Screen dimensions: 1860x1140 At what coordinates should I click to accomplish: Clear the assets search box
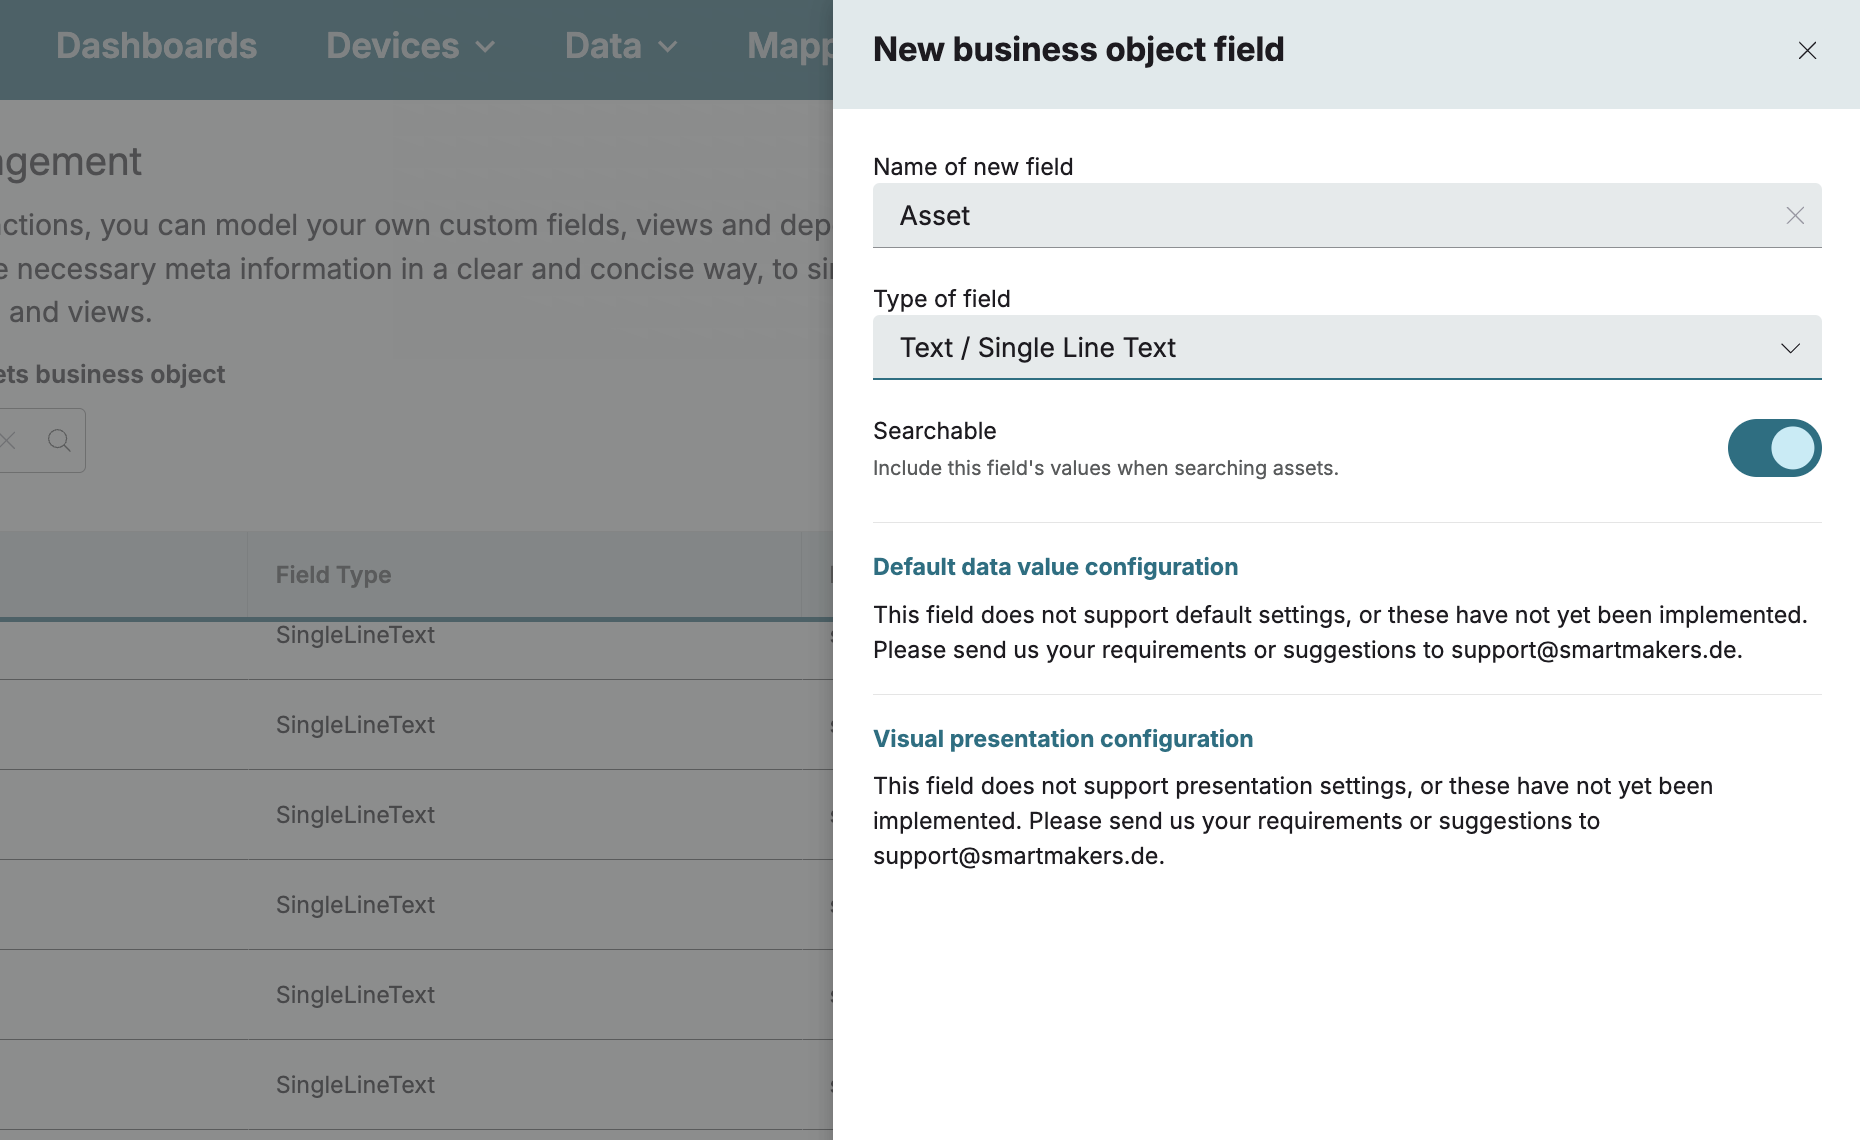pos(8,440)
